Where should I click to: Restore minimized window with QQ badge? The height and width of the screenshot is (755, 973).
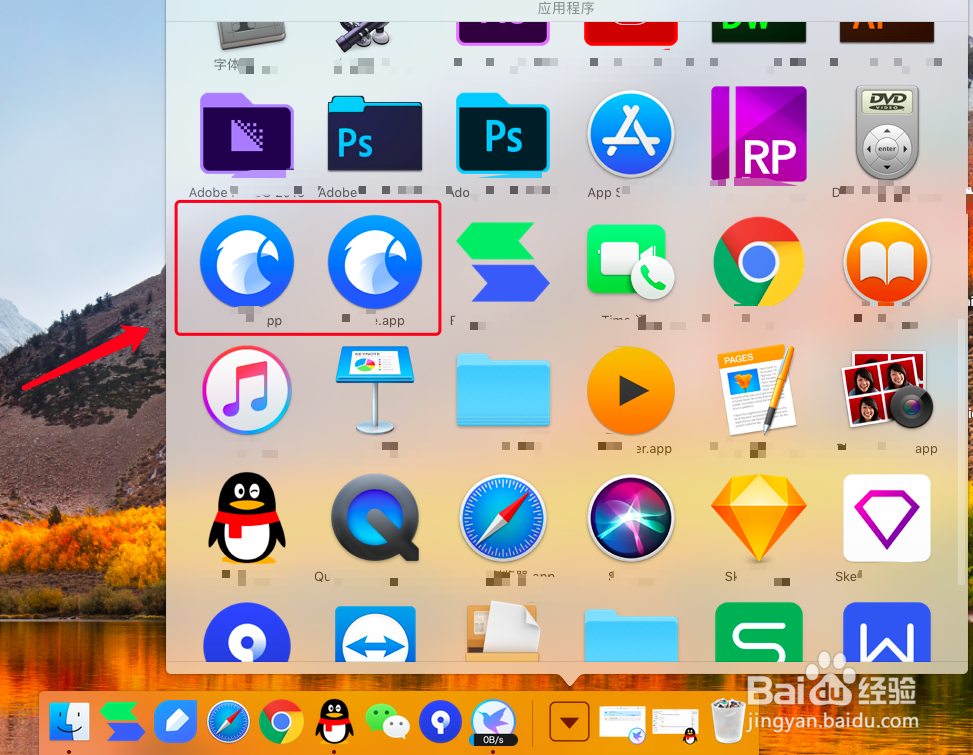675,725
